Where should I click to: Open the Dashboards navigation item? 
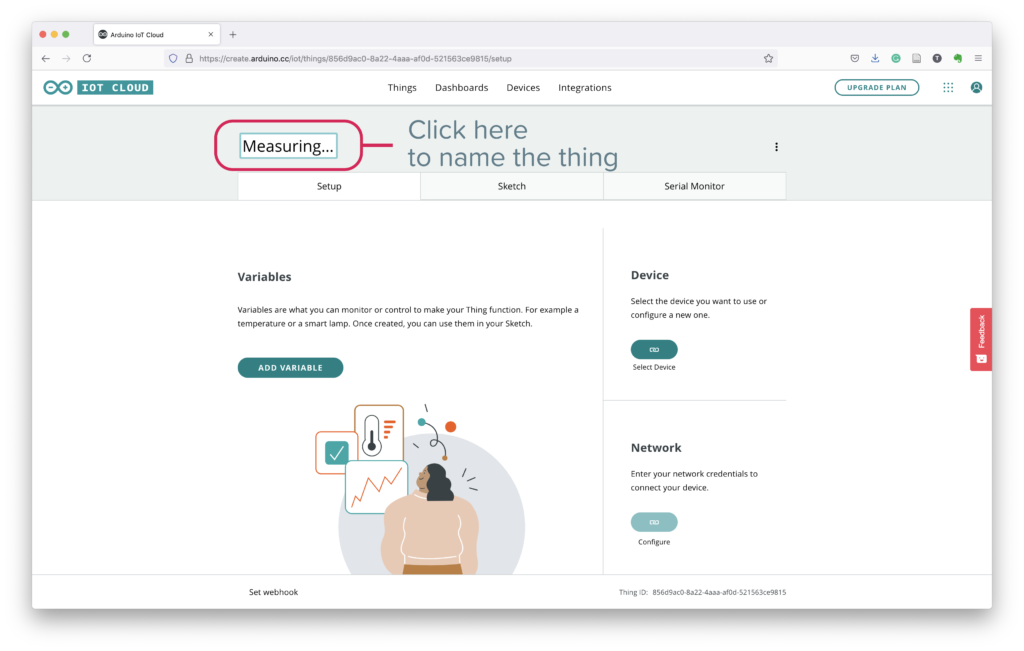point(461,87)
